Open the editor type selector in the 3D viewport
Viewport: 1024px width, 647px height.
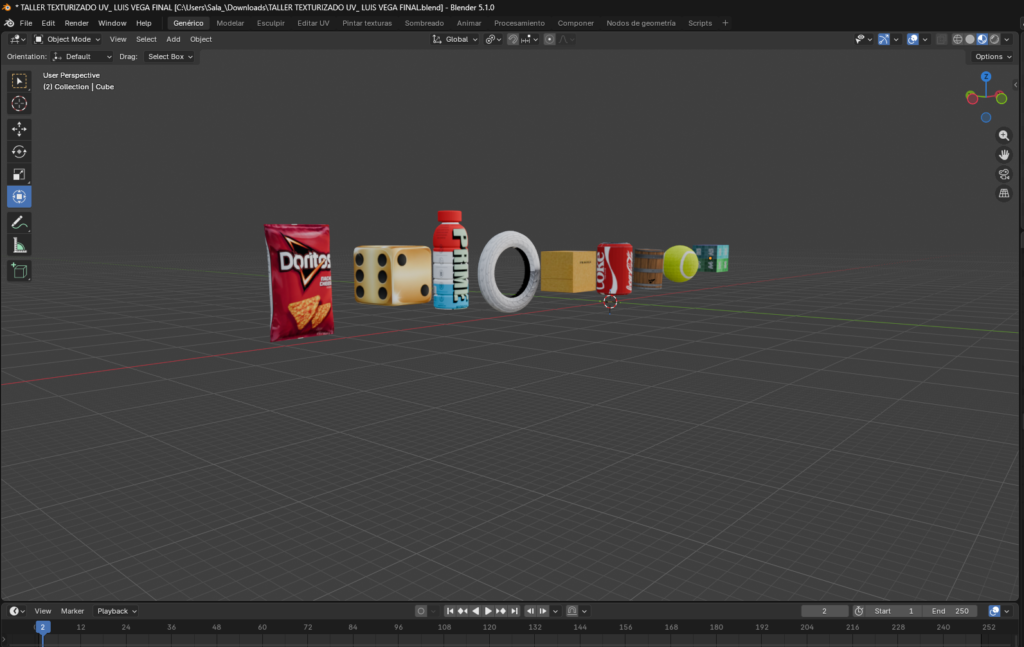coord(18,39)
